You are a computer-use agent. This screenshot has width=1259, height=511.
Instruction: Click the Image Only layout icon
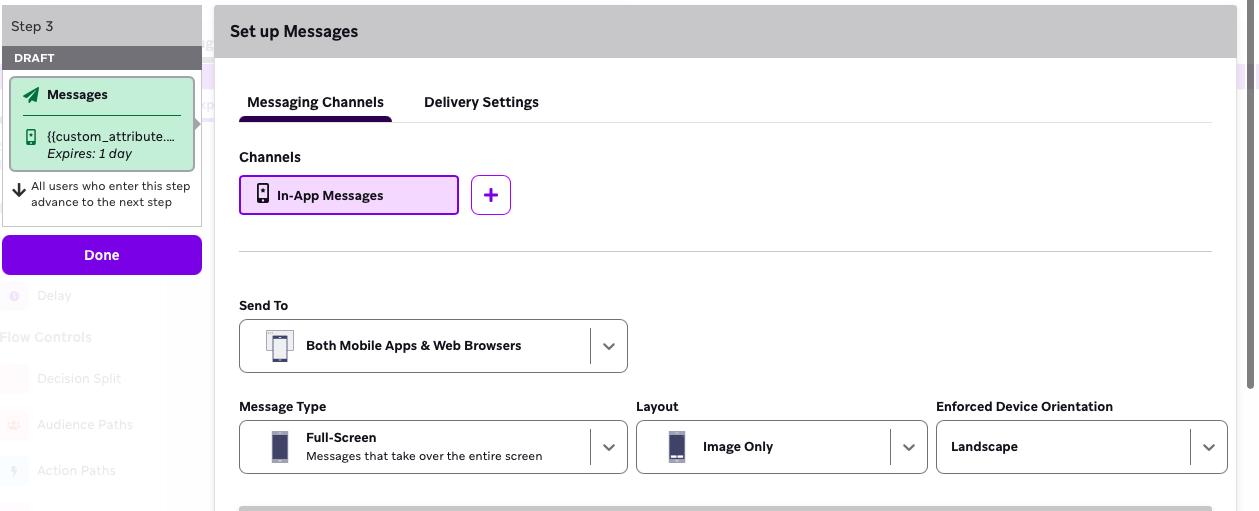point(677,446)
